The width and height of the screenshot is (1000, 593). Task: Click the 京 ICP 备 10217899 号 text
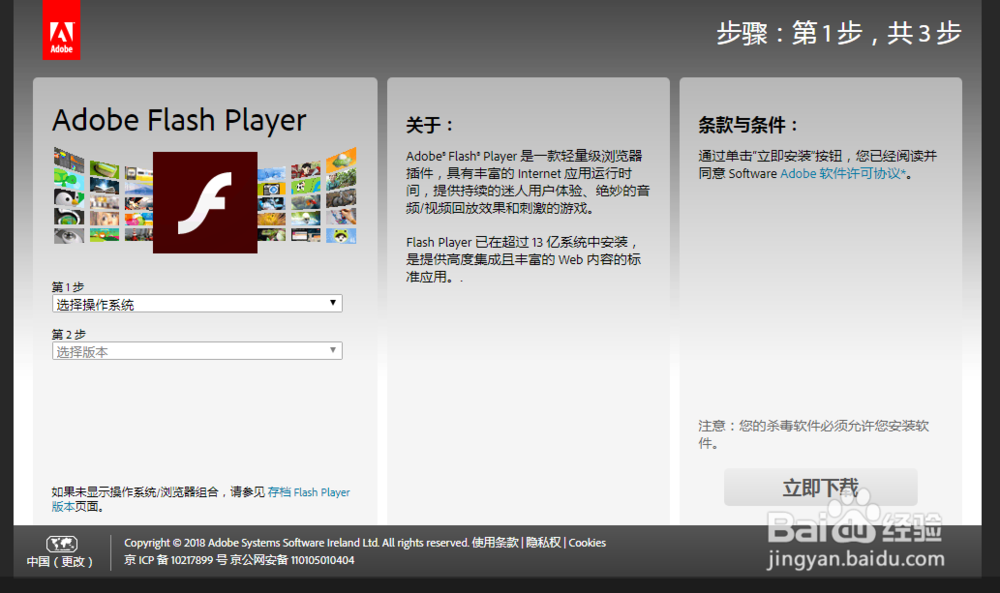175,560
